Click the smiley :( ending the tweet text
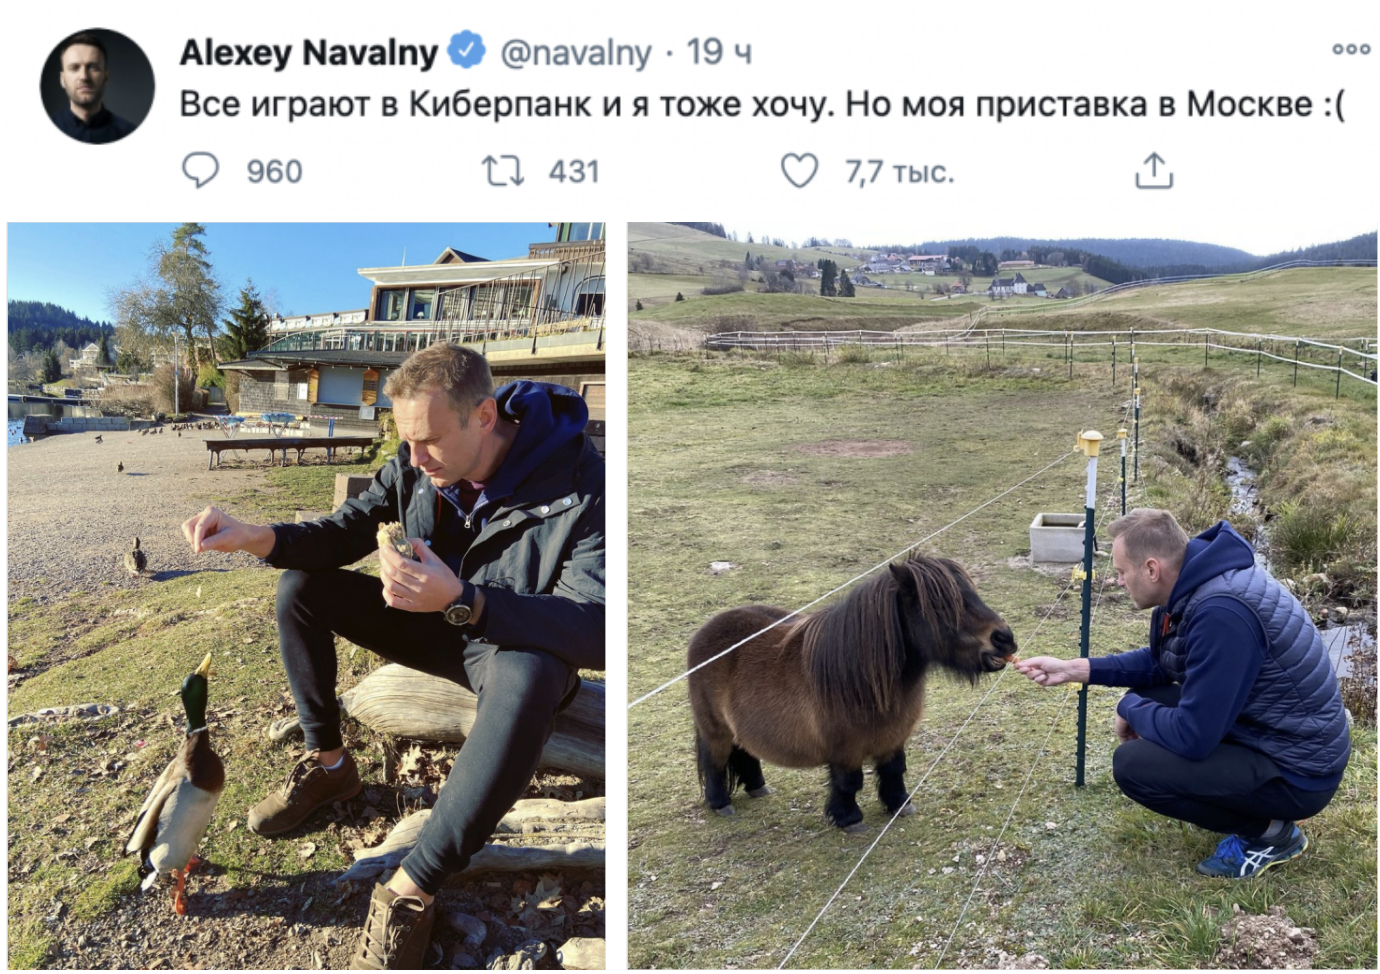Viewport: 1380px width, 974px height. (x=1333, y=105)
